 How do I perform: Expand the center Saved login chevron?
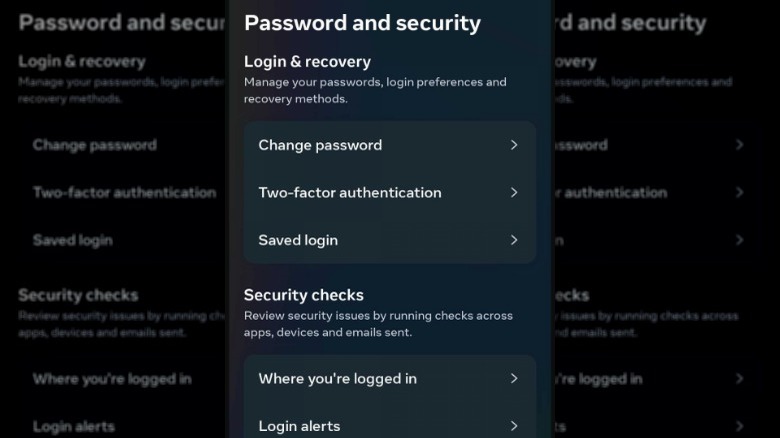tap(514, 240)
